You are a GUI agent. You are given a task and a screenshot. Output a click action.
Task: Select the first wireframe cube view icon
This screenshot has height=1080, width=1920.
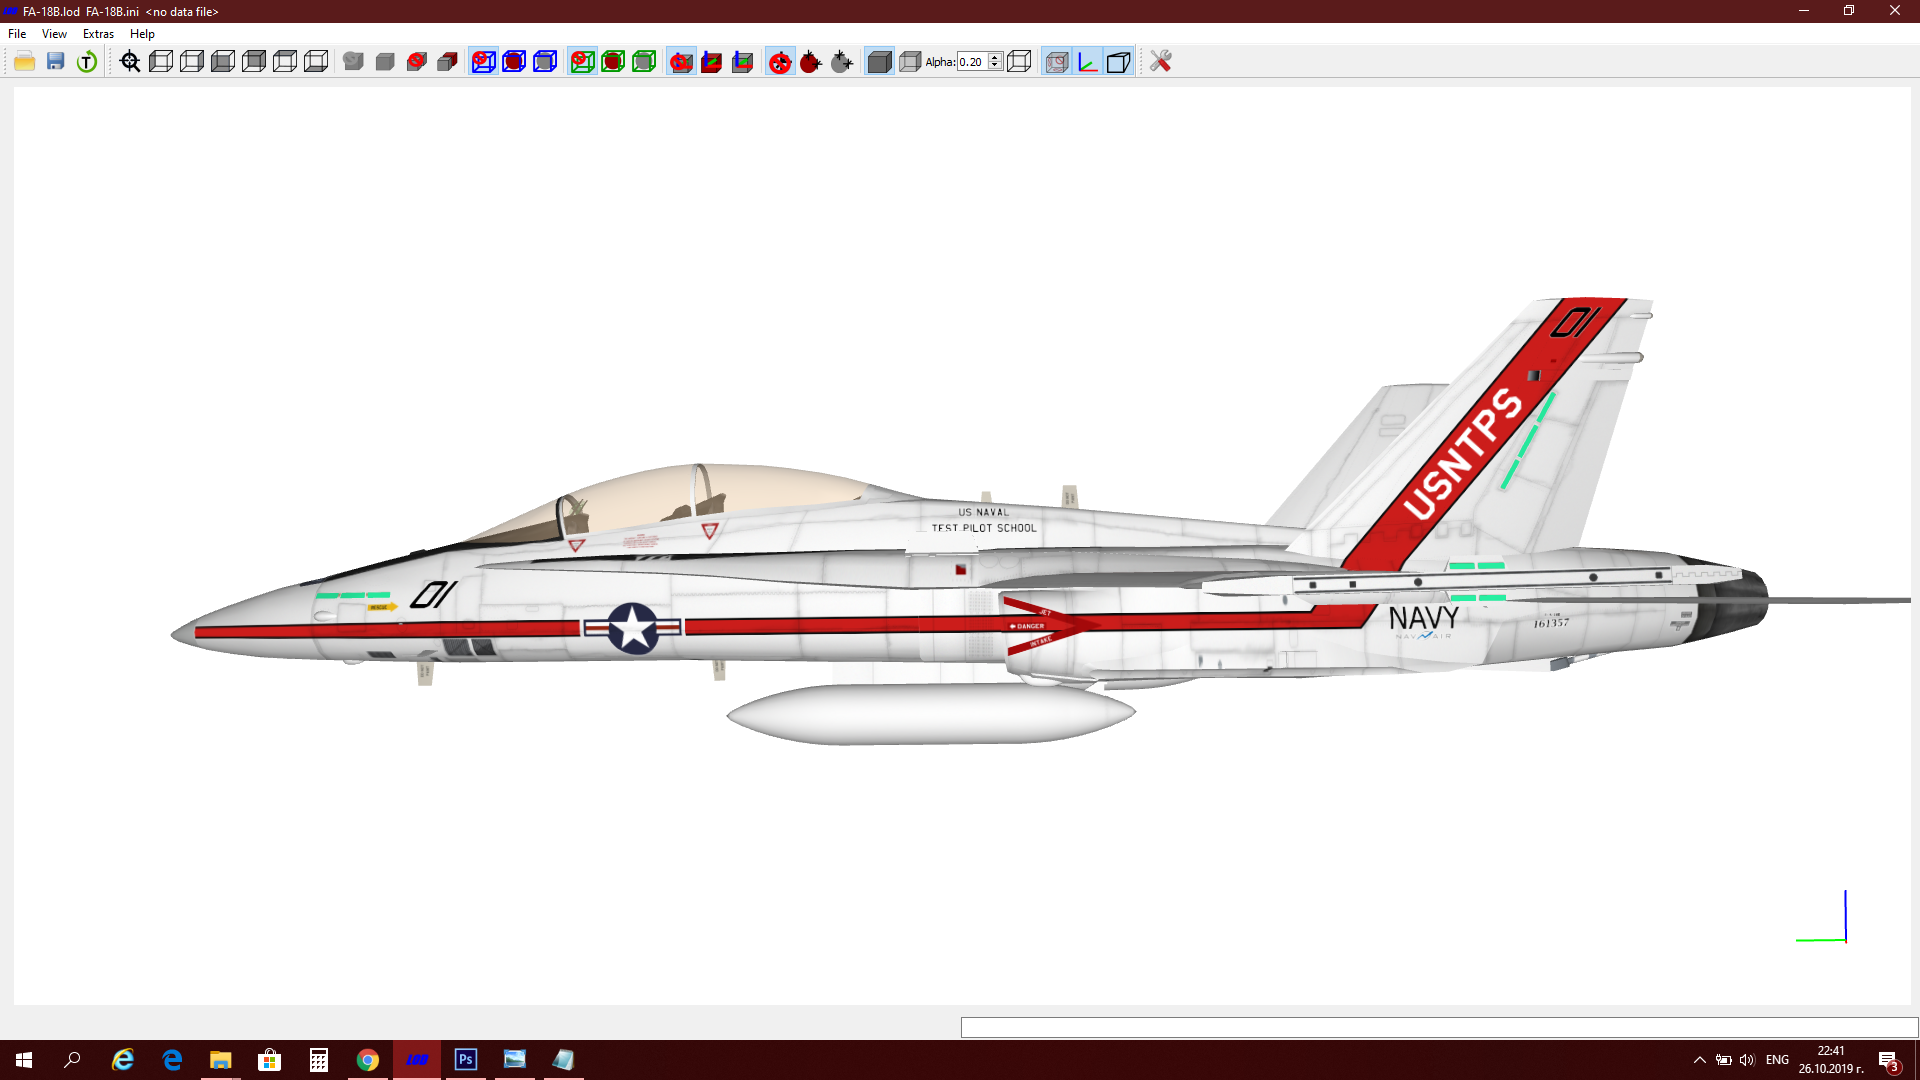(x=161, y=62)
